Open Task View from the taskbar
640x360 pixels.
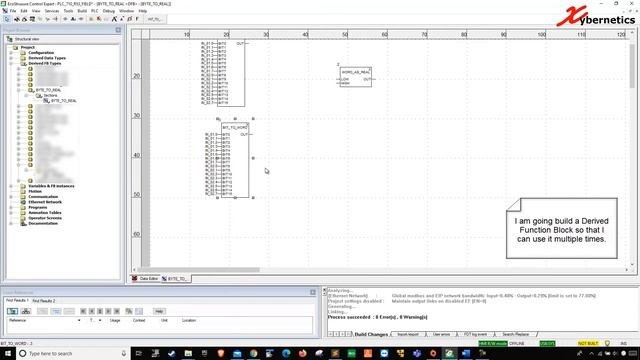click(x=139, y=353)
